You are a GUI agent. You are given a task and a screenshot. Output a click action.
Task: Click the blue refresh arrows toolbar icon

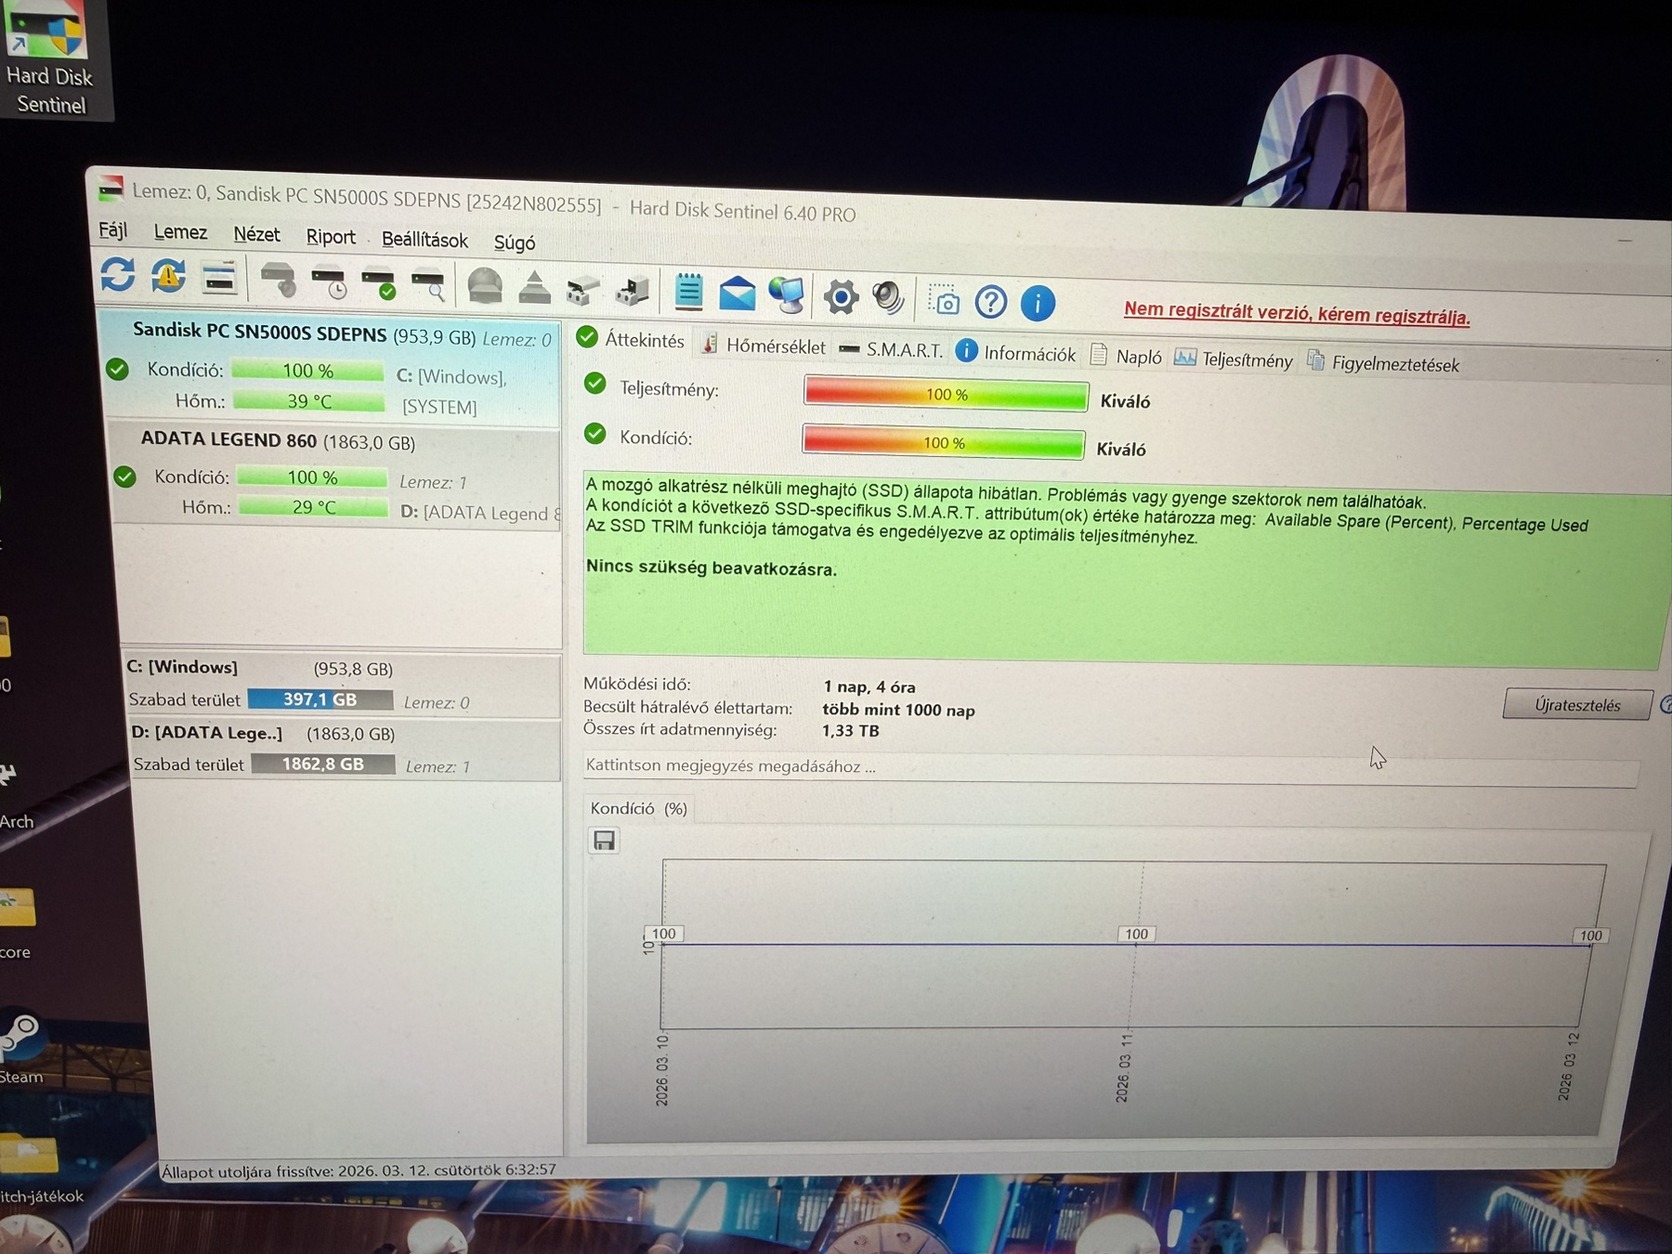pyautogui.click(x=118, y=274)
